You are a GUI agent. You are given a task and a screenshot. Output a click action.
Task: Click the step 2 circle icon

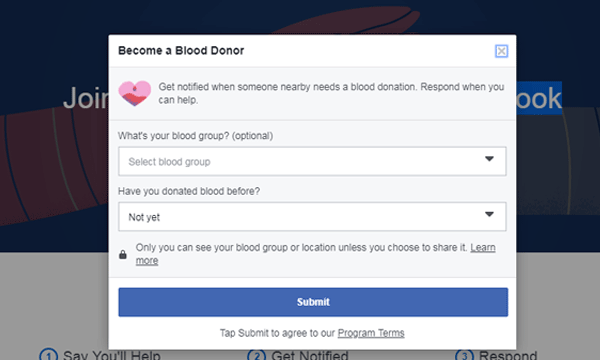[256, 356]
